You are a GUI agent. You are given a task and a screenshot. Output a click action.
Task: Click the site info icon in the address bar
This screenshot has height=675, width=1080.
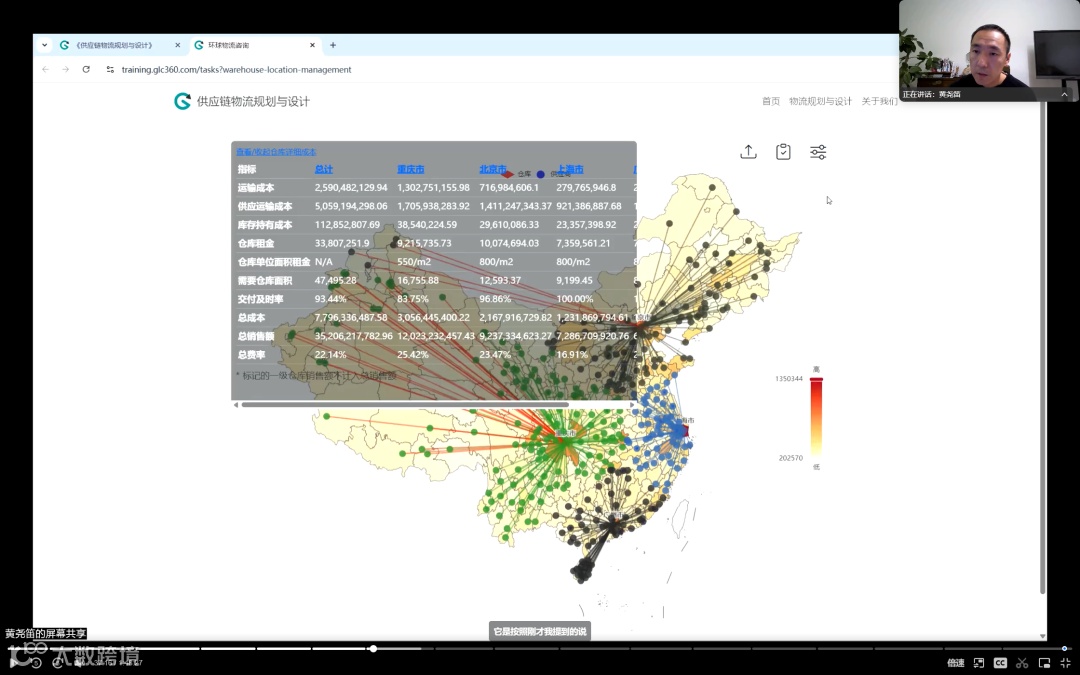[x=110, y=70]
